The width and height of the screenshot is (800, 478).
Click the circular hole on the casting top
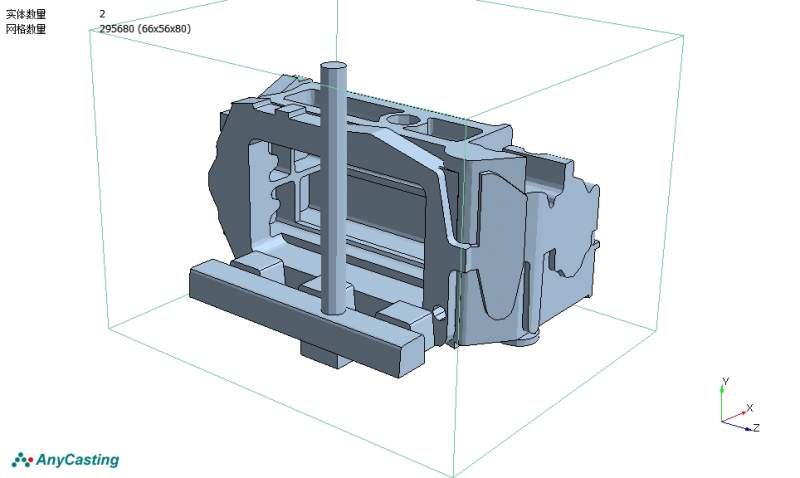(402, 120)
